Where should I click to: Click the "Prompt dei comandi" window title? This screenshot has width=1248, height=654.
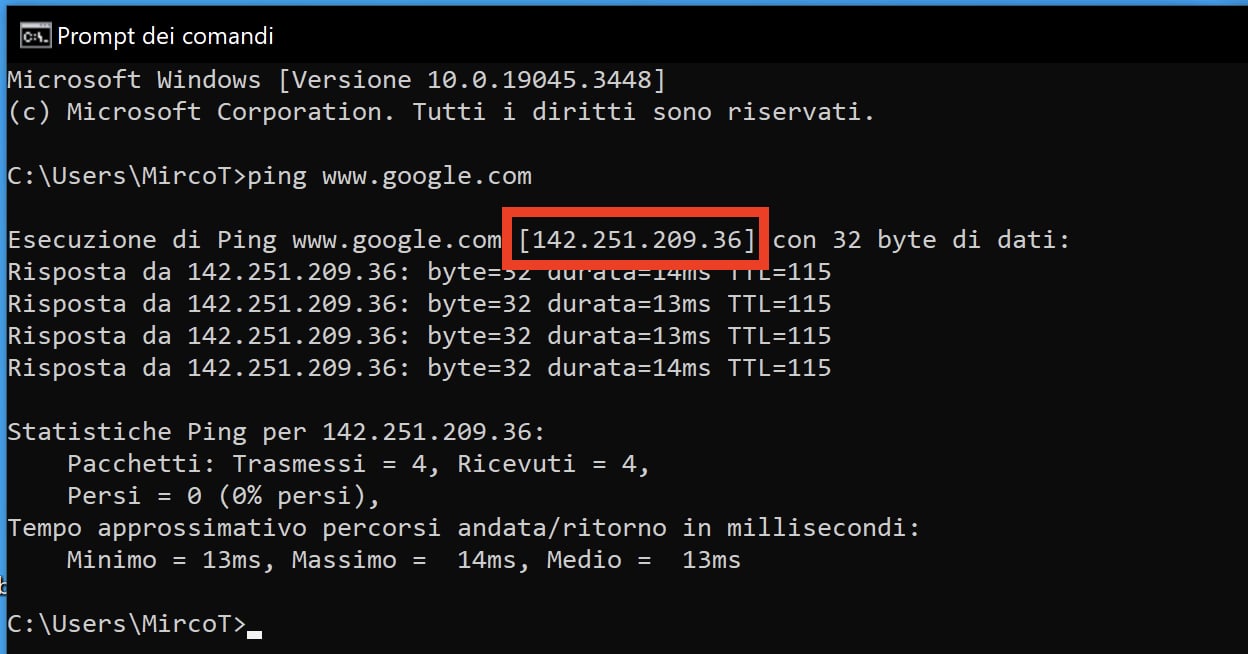(x=165, y=36)
